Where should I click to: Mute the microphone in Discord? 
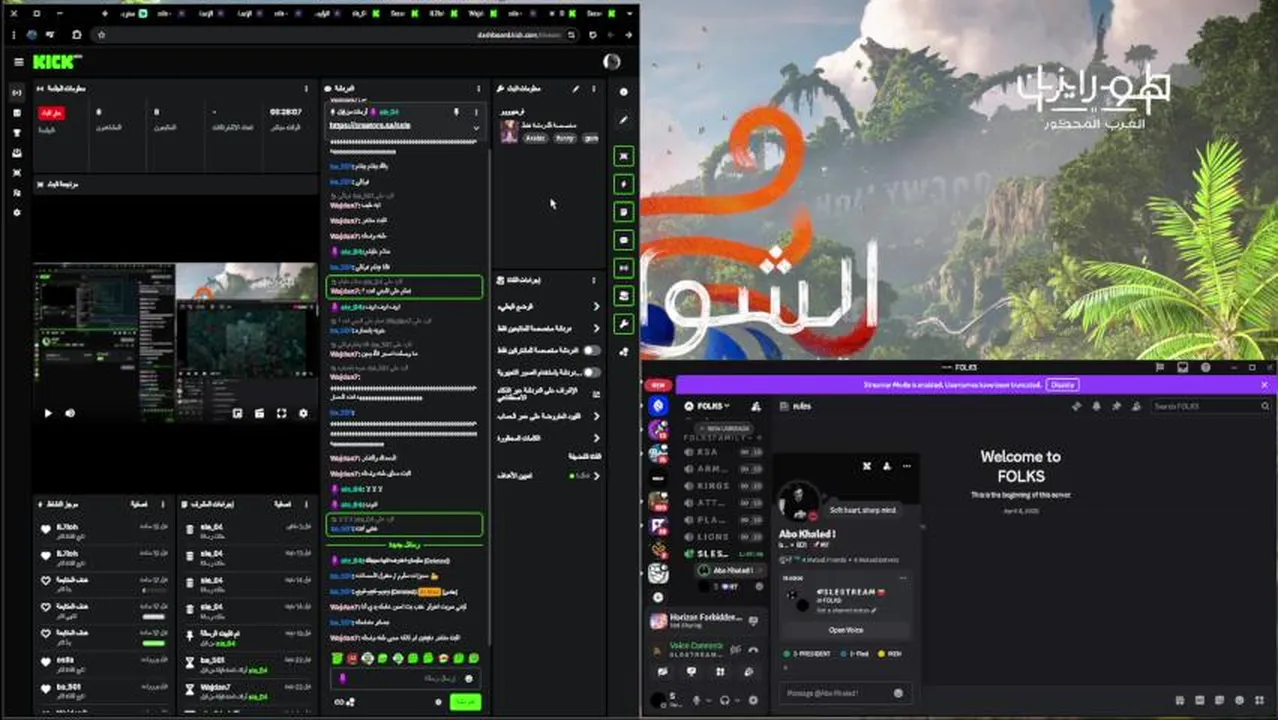[697, 700]
